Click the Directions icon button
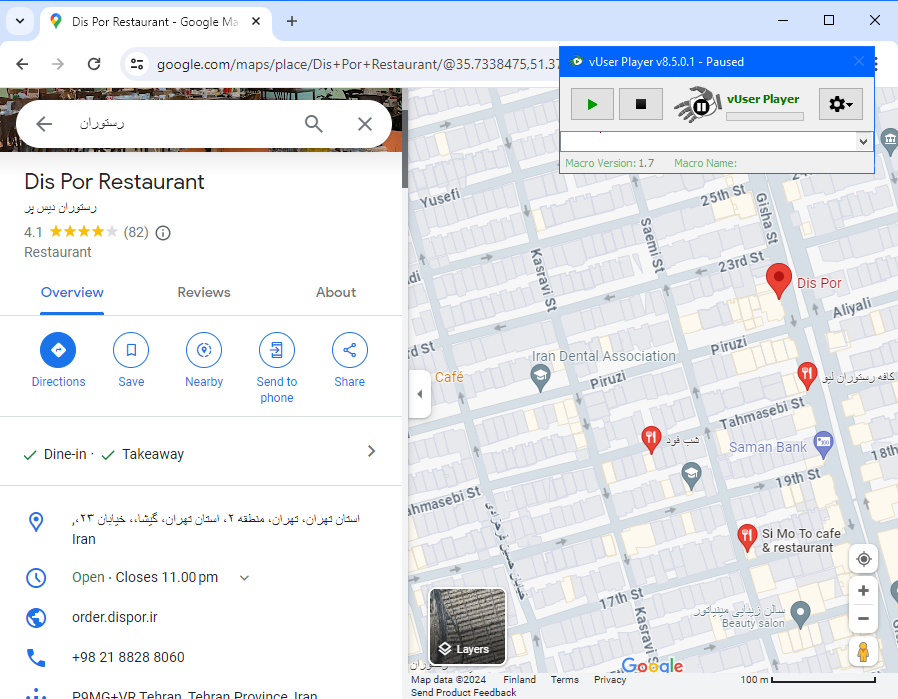Viewport: 898px width, 699px height. pos(58,350)
